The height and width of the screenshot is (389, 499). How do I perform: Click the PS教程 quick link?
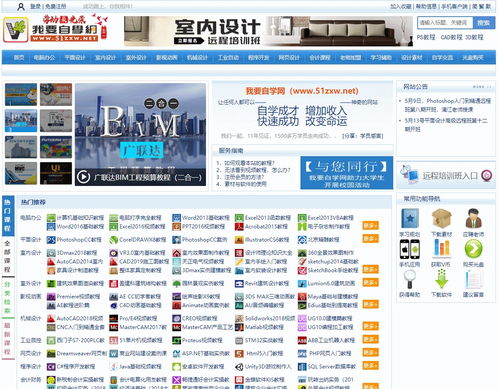426,37
